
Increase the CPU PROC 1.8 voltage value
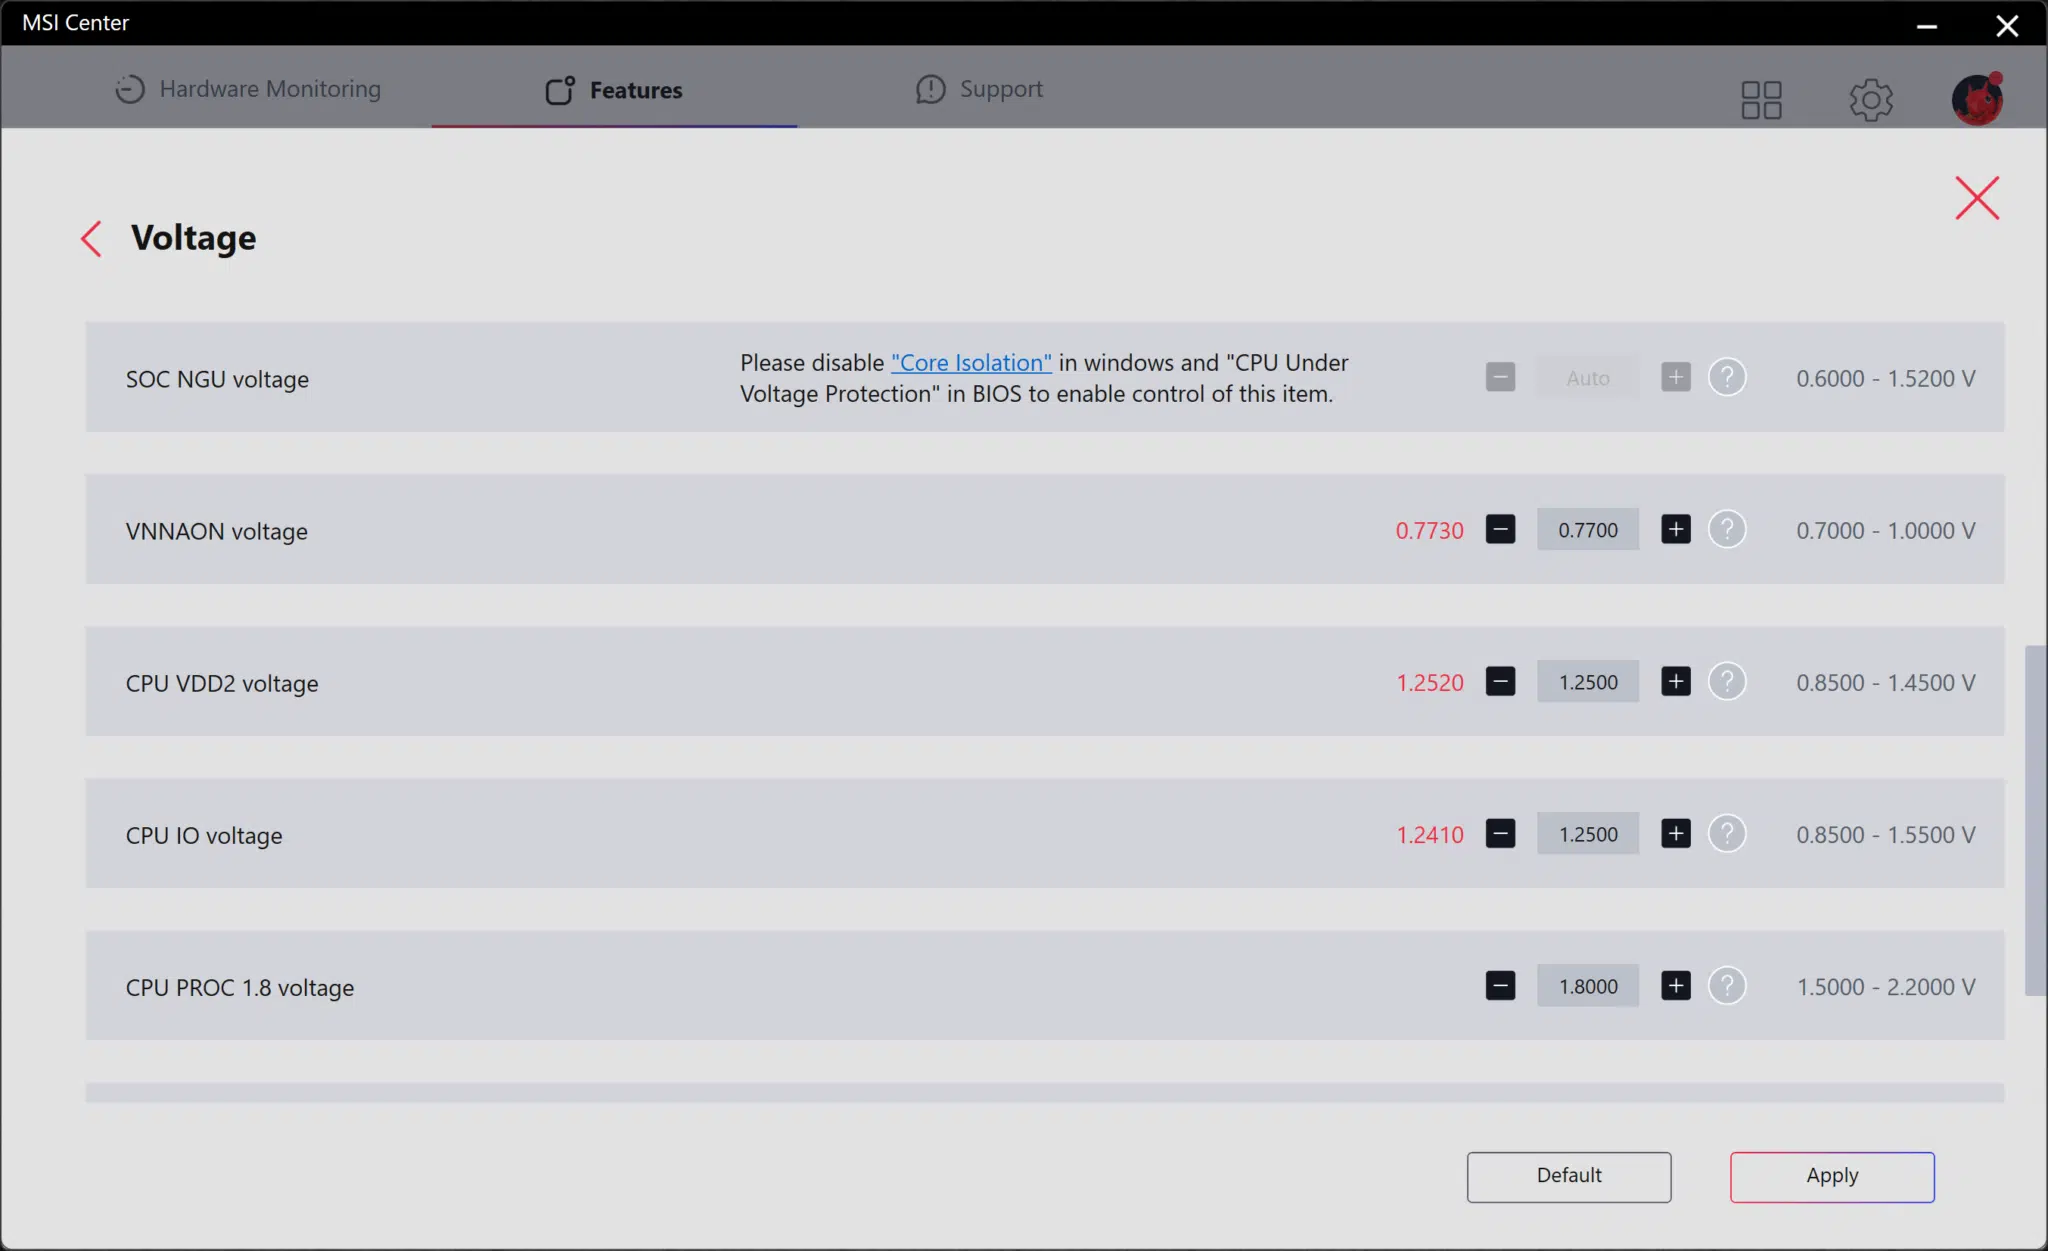click(x=1676, y=985)
